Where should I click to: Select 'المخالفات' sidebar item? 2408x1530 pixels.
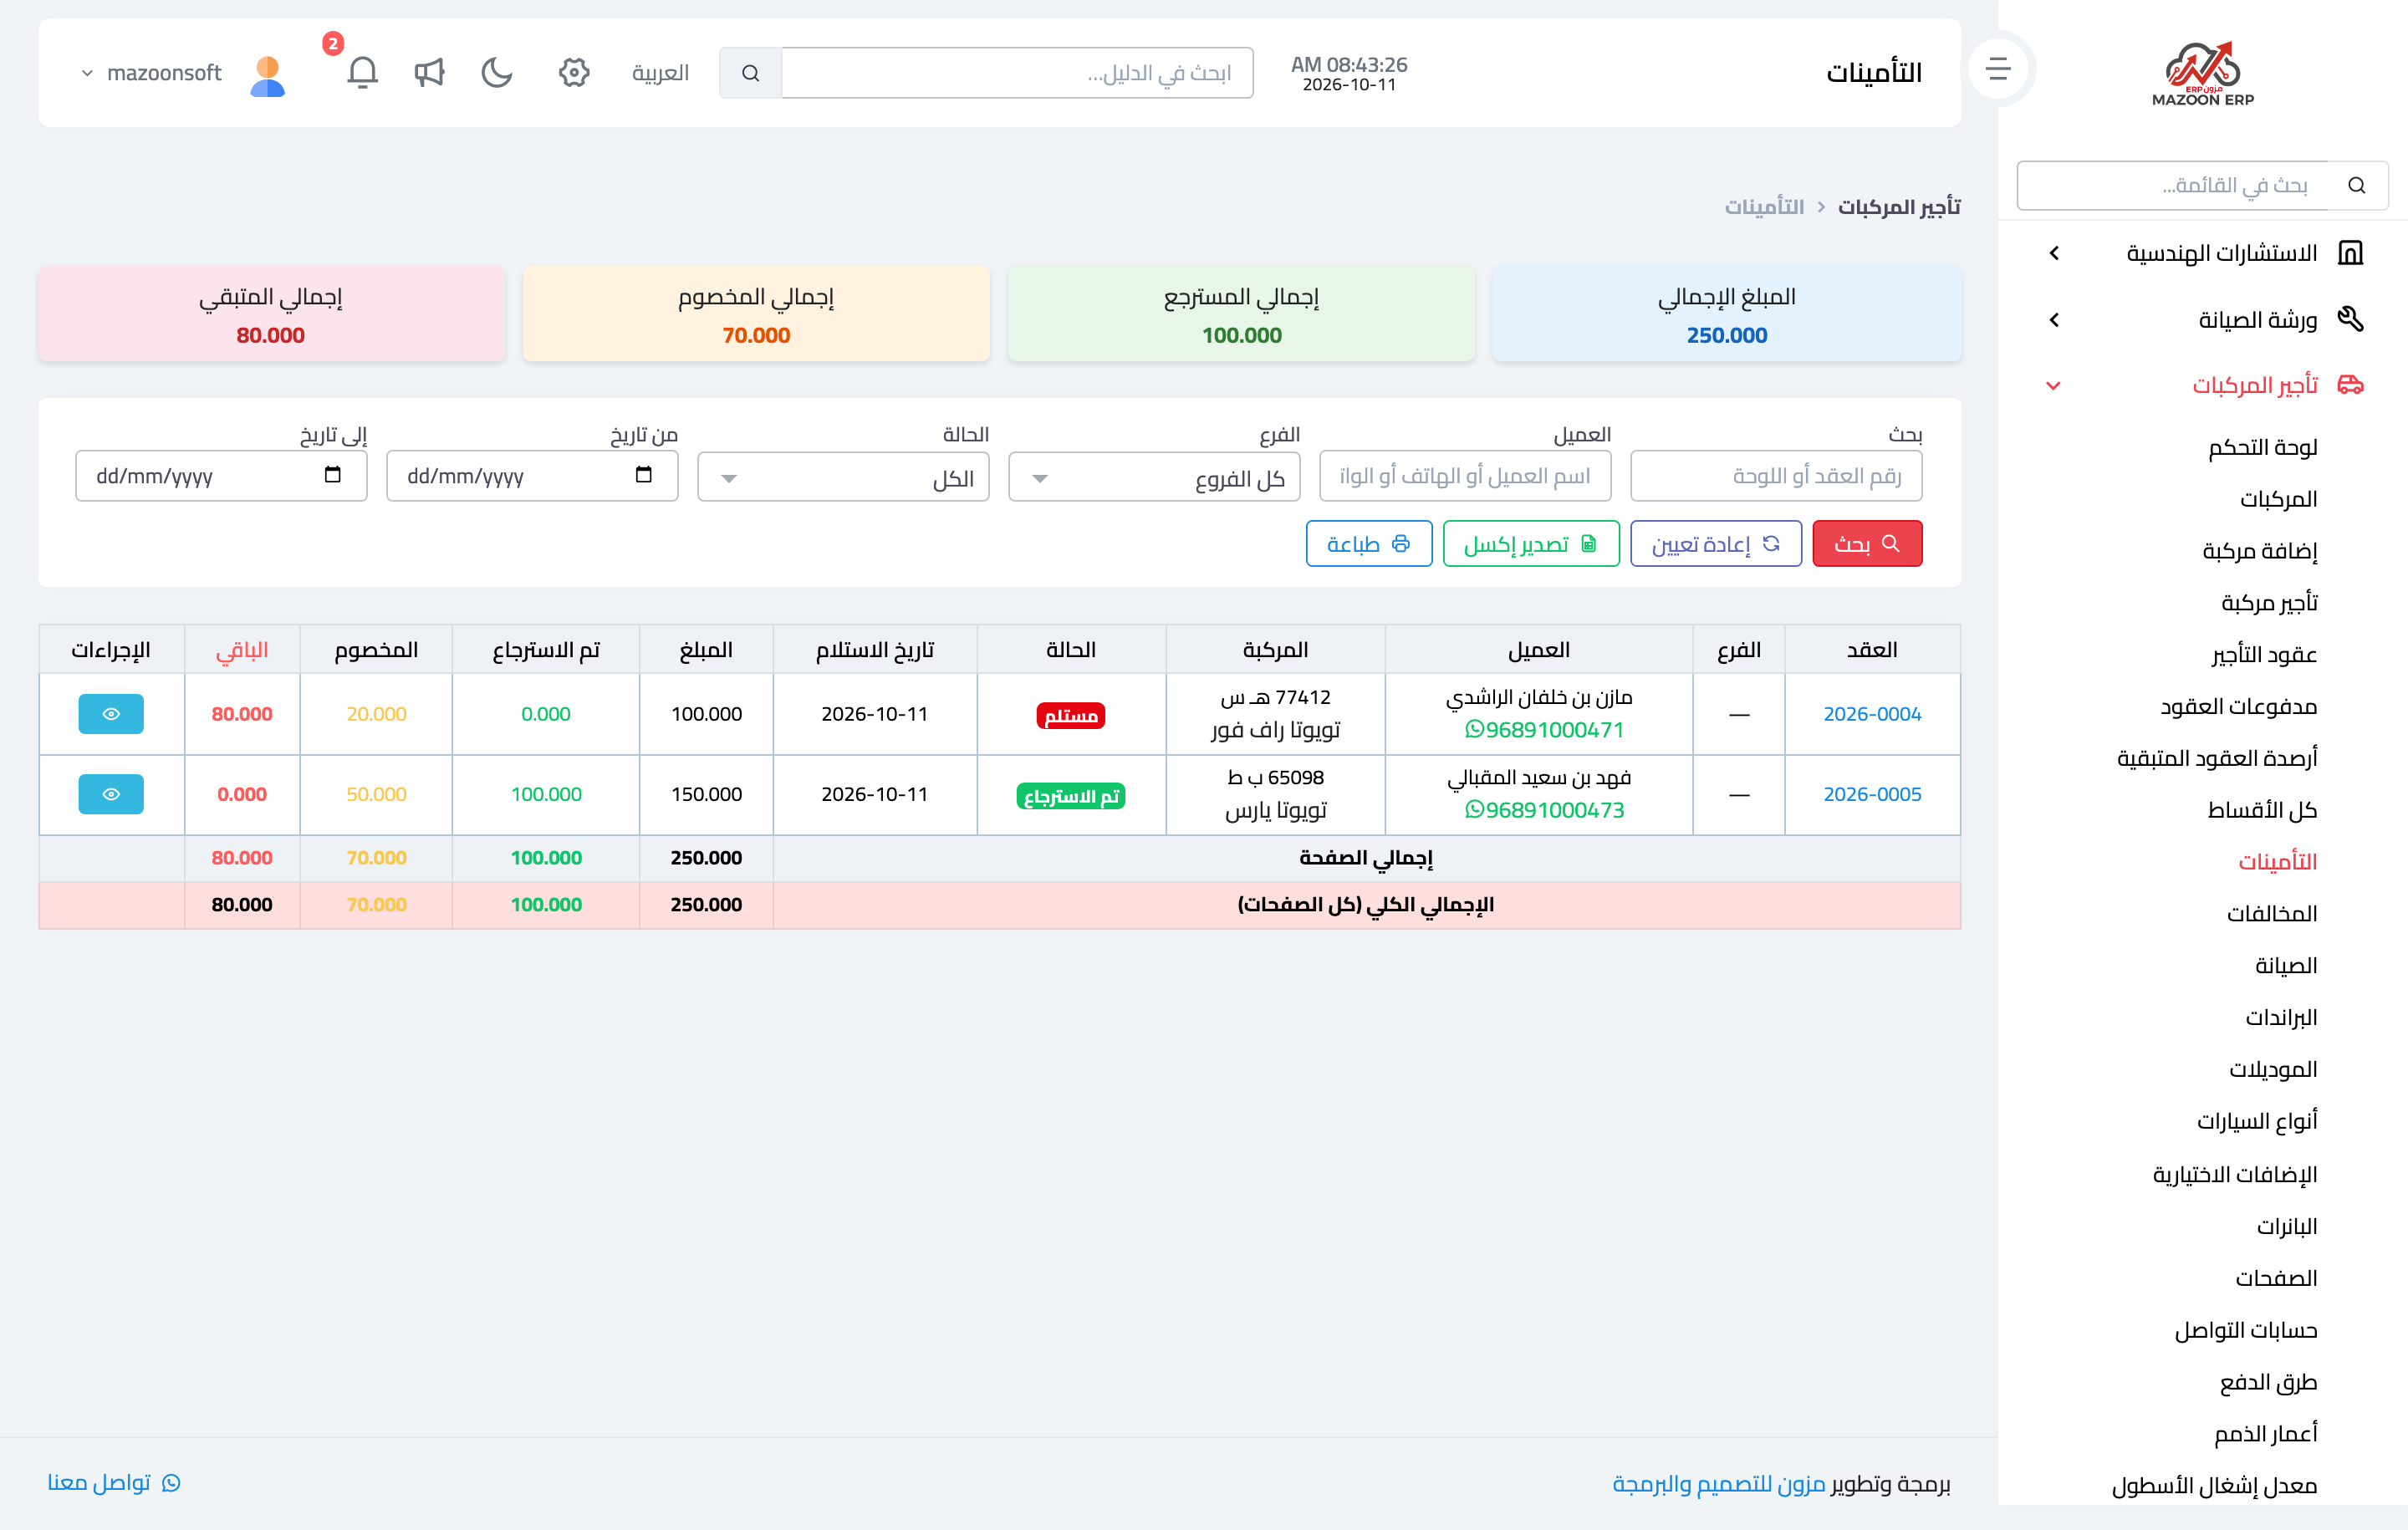tap(2272, 914)
